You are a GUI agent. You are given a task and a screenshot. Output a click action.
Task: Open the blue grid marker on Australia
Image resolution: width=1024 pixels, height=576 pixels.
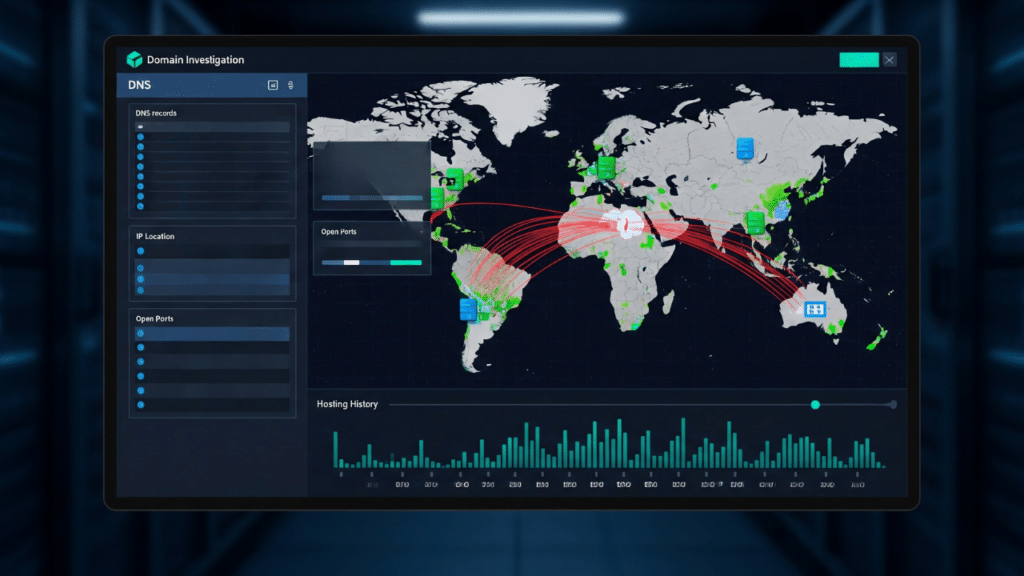coord(815,310)
